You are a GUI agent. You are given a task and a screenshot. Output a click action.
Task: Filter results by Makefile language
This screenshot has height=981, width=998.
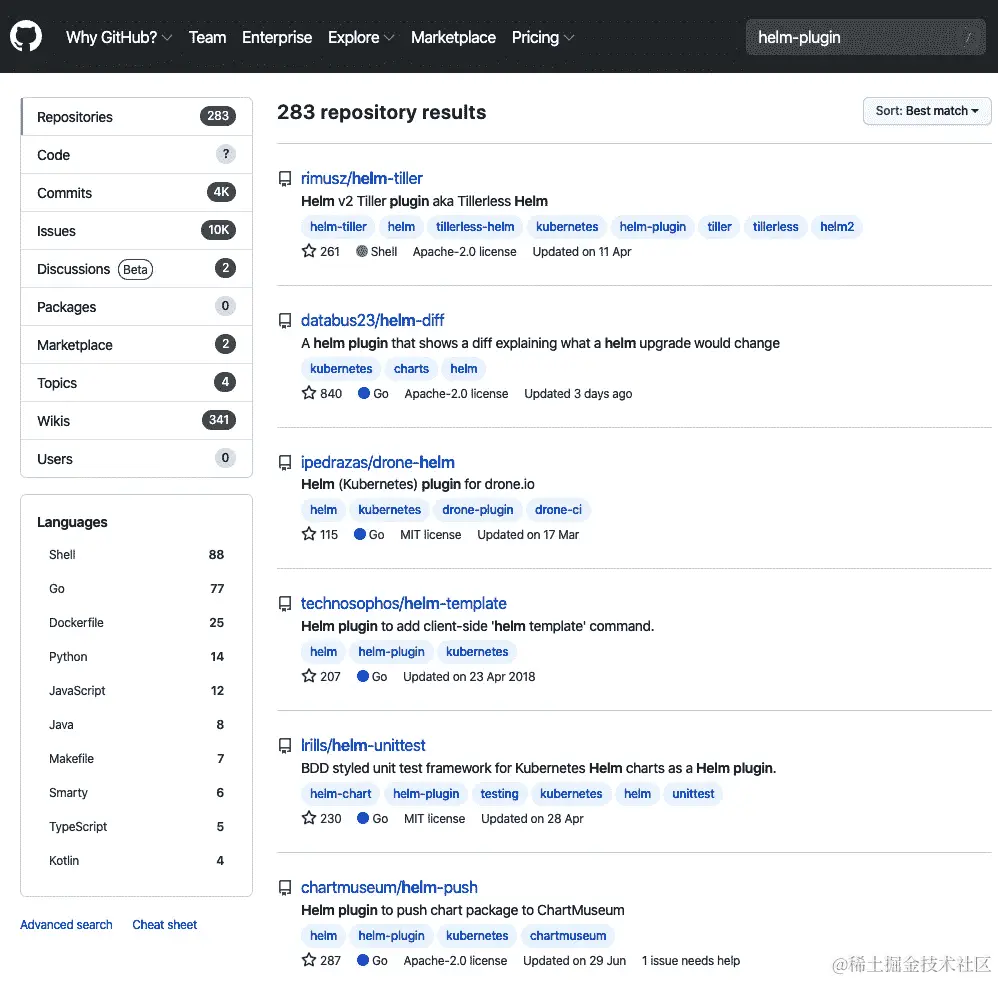[137, 758]
